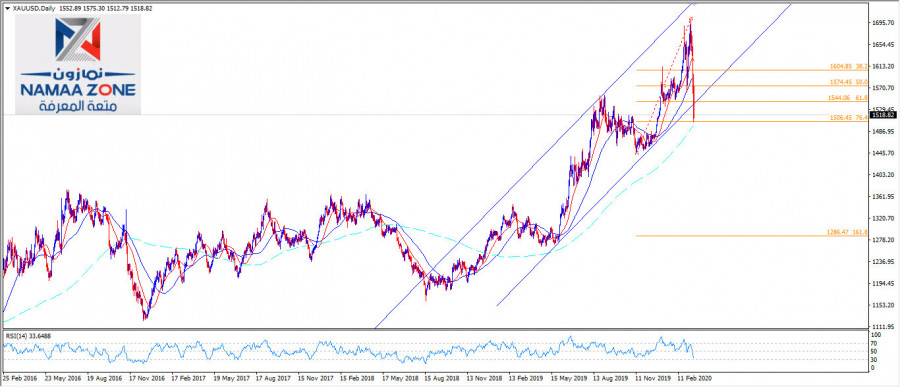Select the NAMAA ZONE brand text
Screen dimensions: 900x387
tap(78, 91)
